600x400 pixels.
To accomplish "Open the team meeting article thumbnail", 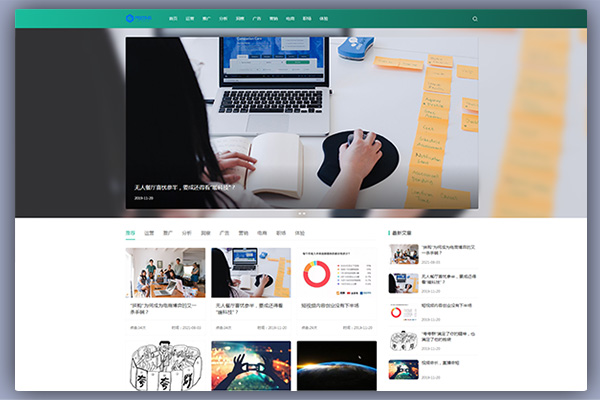I will [x=165, y=272].
